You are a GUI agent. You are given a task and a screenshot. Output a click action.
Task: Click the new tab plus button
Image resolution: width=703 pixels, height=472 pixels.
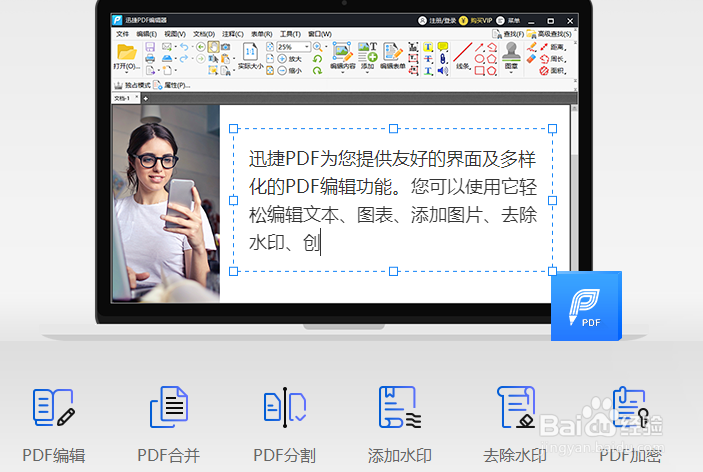coord(145,99)
